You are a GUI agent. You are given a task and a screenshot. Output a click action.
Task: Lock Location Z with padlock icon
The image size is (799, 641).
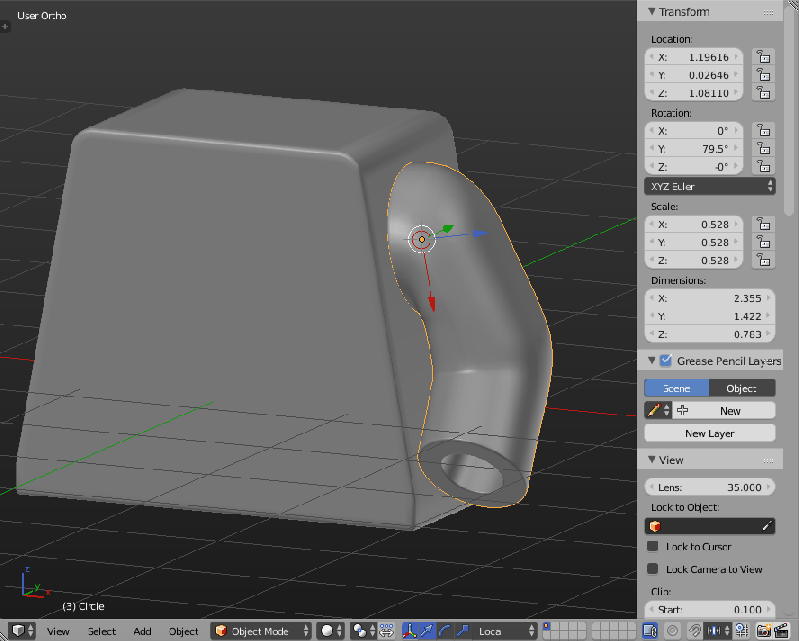click(763, 93)
